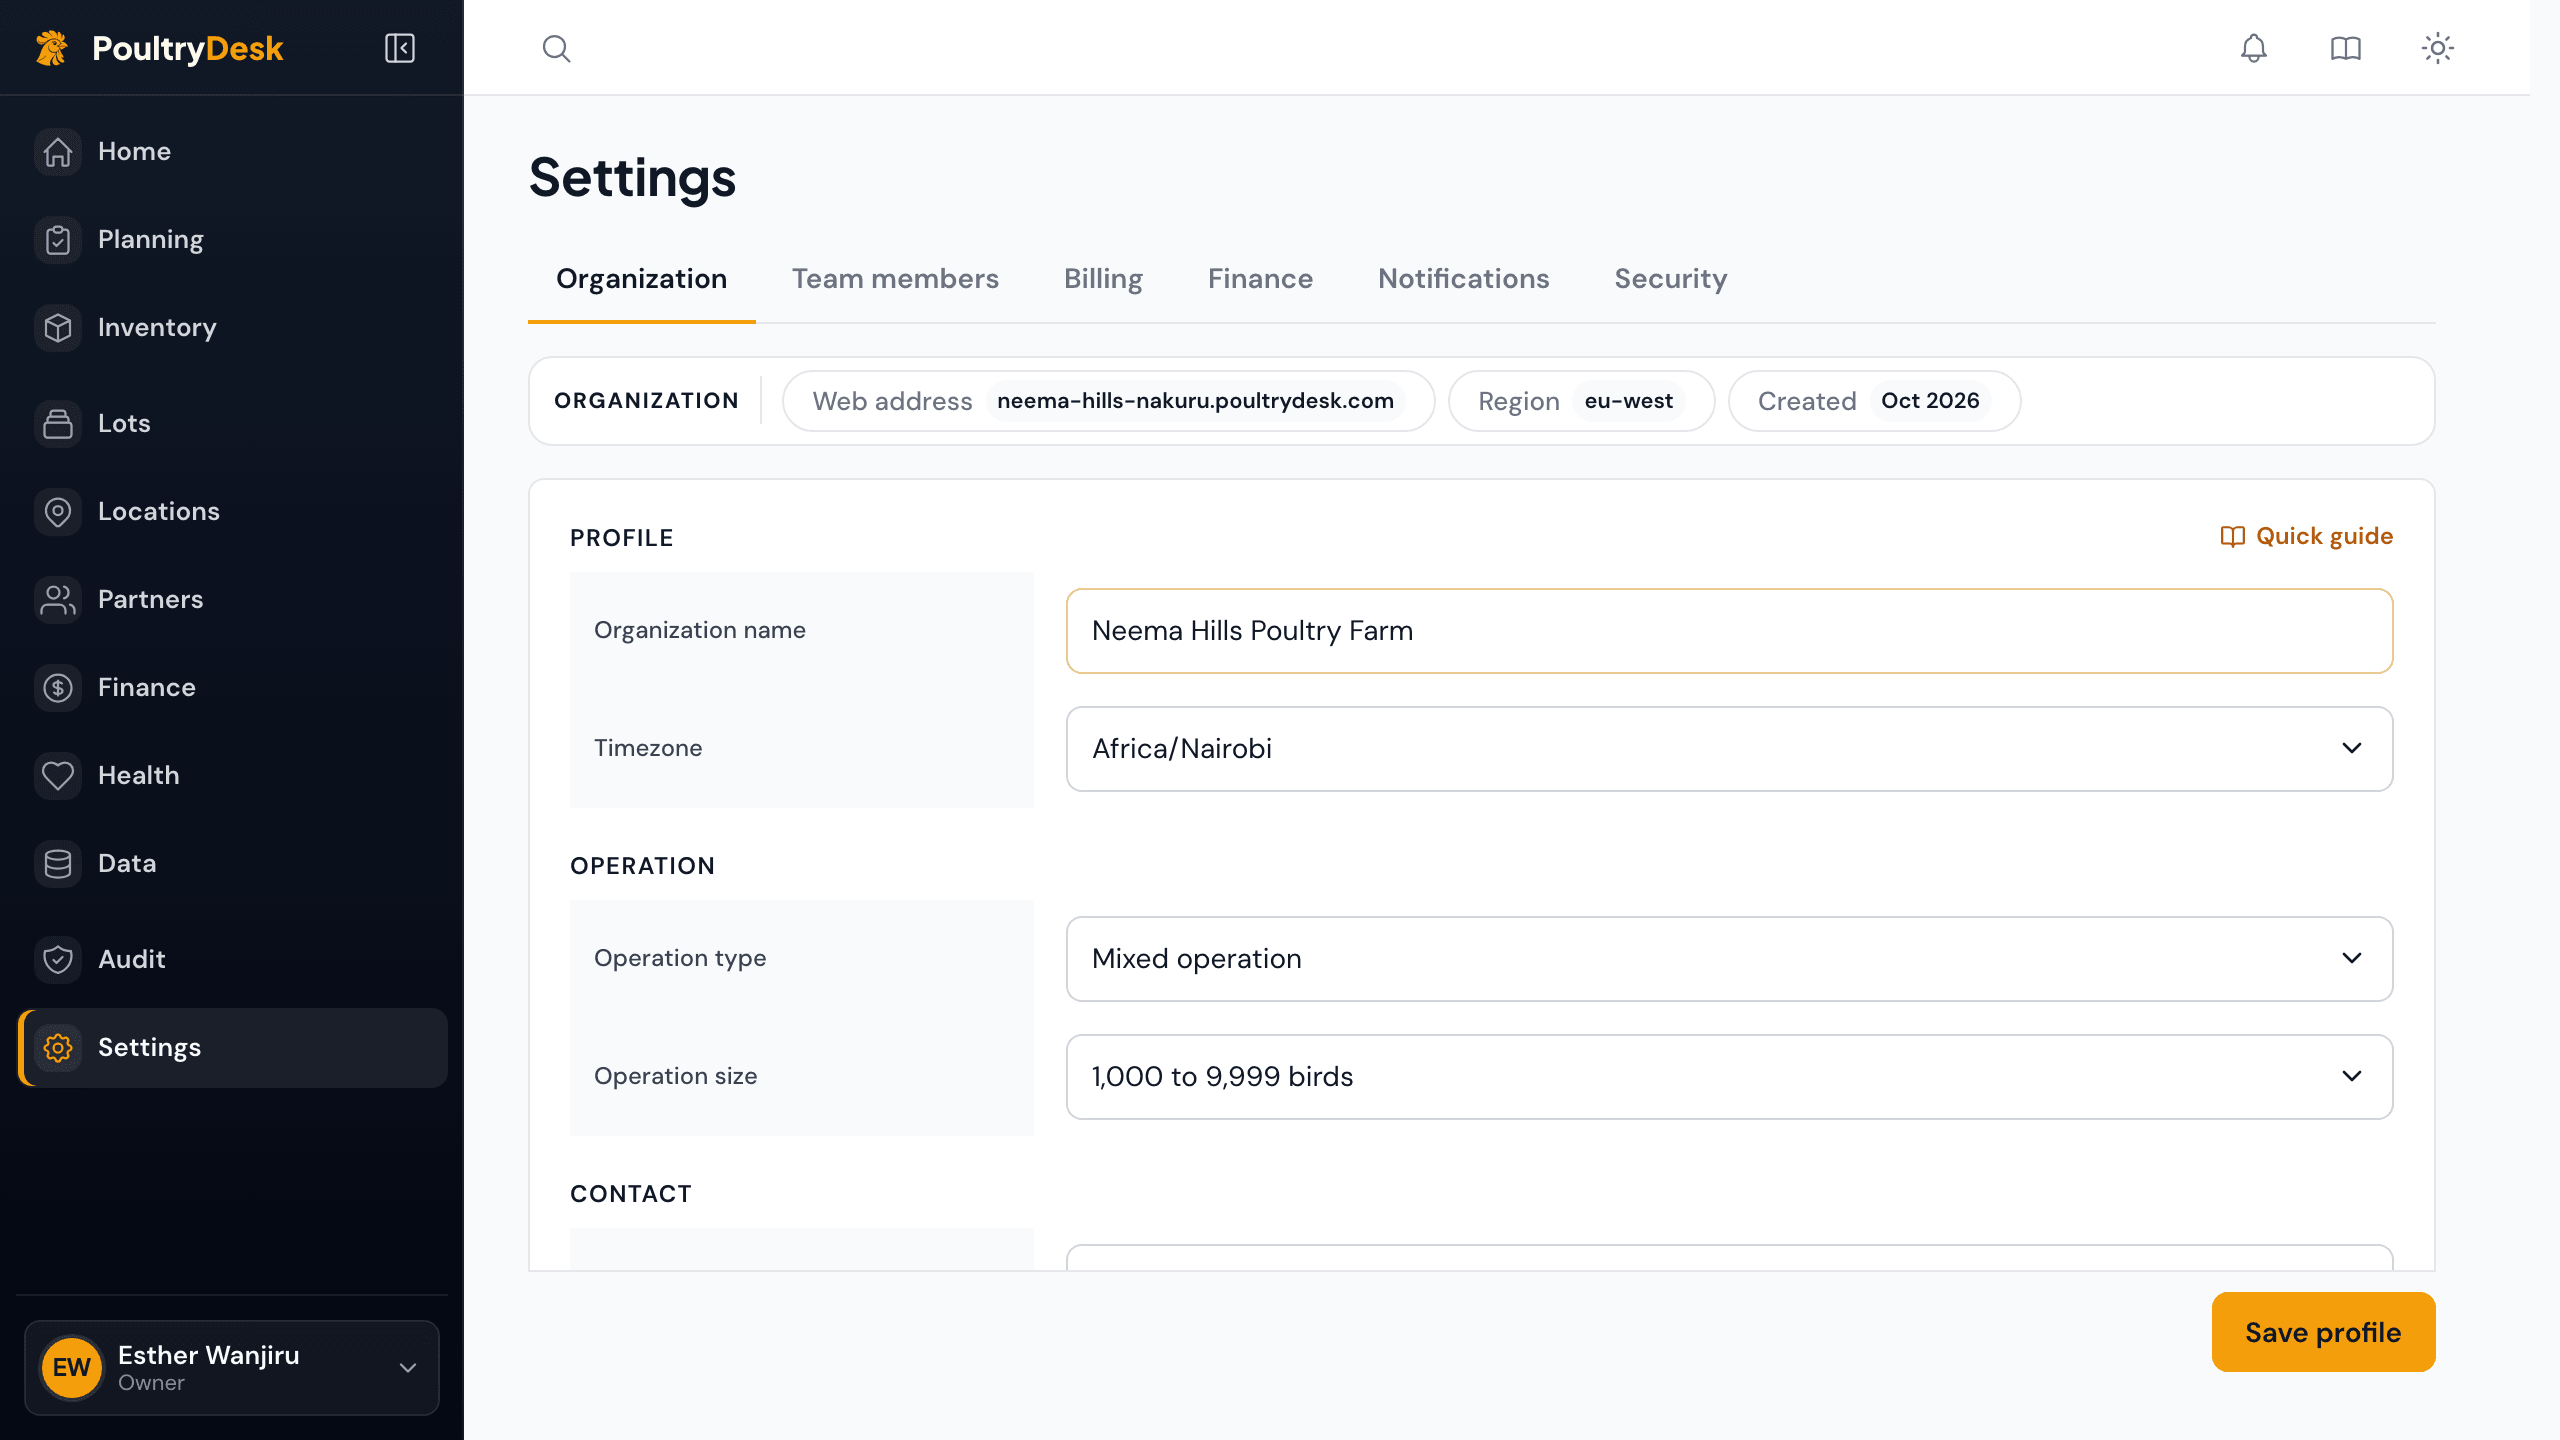Open notifications bell icon
The image size is (2560, 1440).
coord(2253,48)
